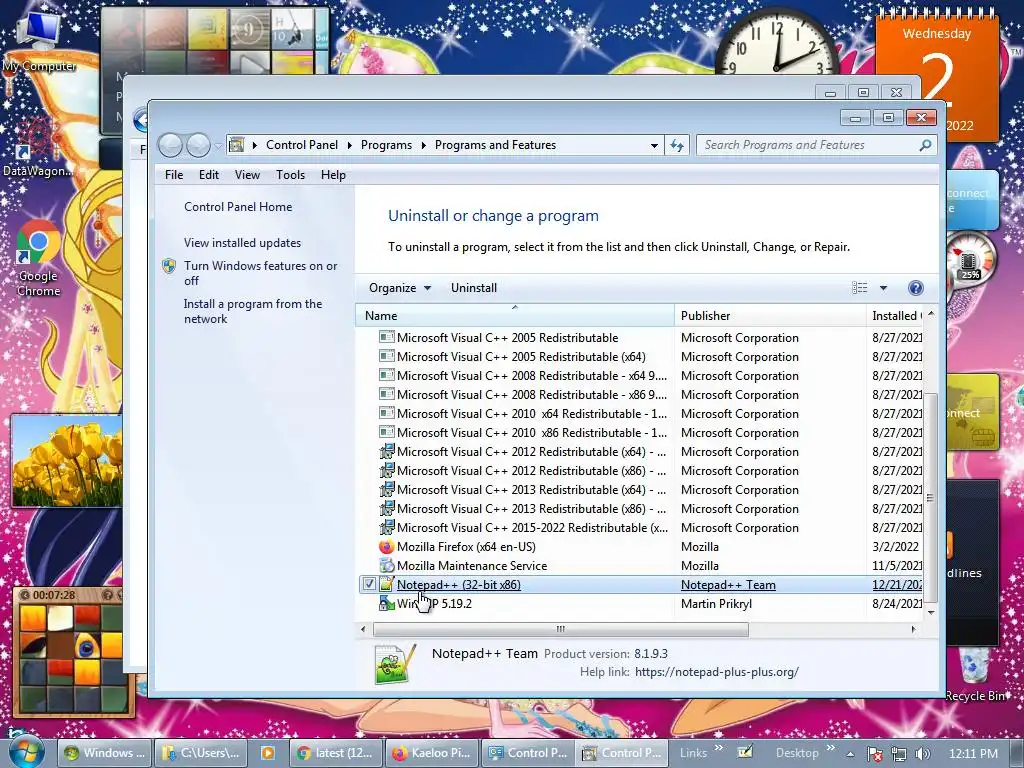
Task: Expand the arrow after Control Panel in breadcrumb
Action: [x=349, y=145]
